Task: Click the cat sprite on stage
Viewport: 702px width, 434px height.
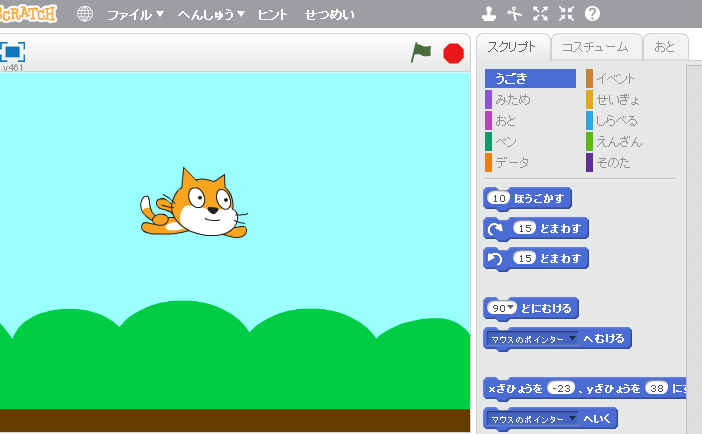Action: pos(194,203)
